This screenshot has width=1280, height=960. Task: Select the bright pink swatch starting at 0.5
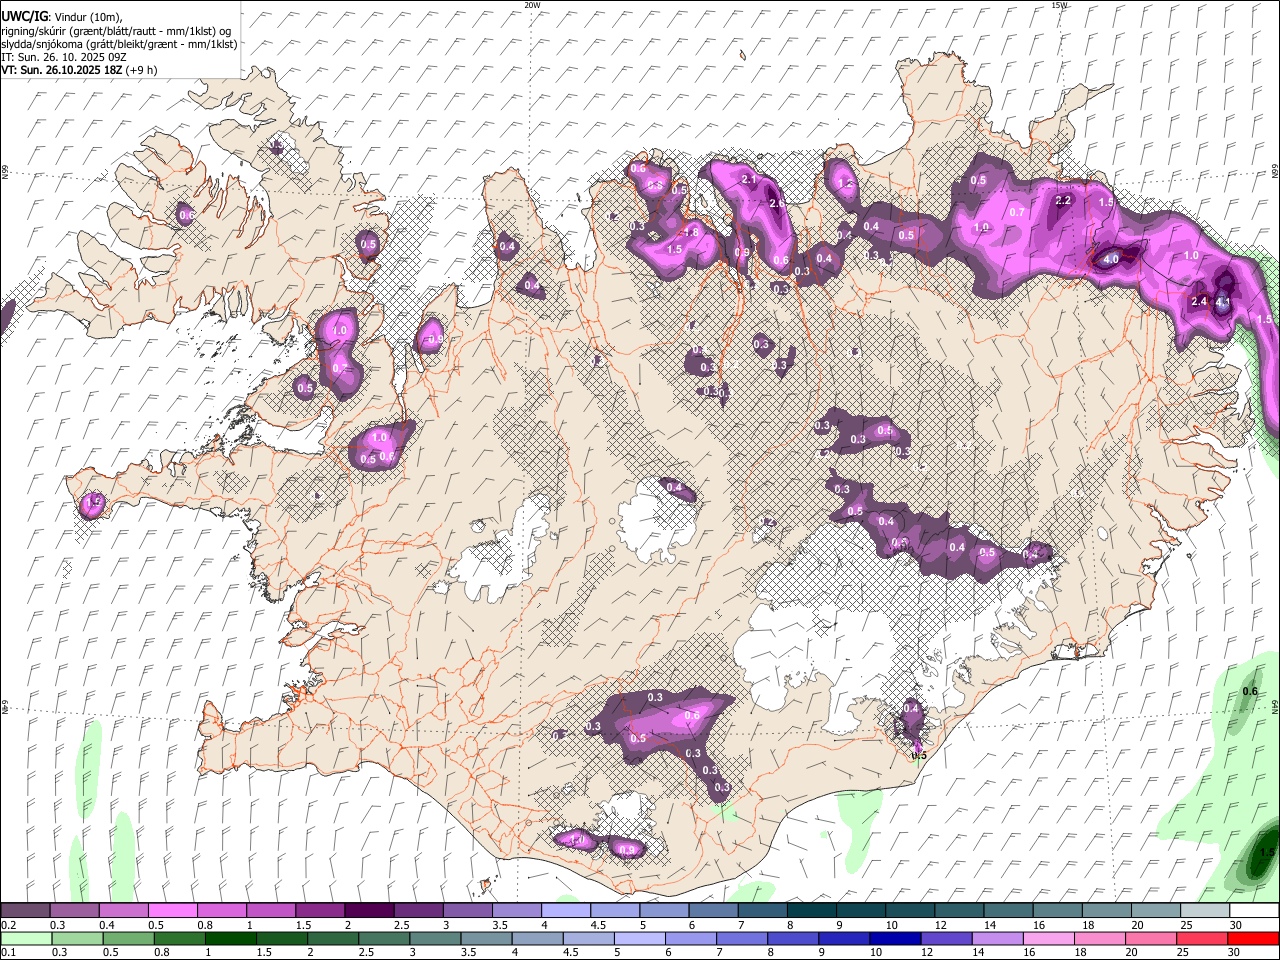pos(172,911)
